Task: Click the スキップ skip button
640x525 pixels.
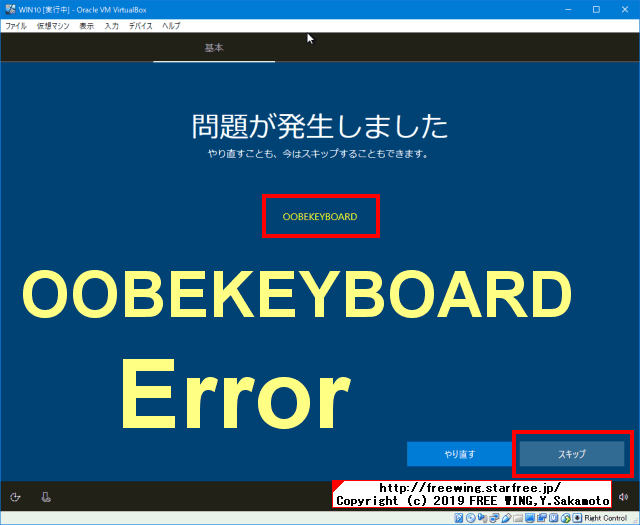Action: pyautogui.click(x=572, y=454)
